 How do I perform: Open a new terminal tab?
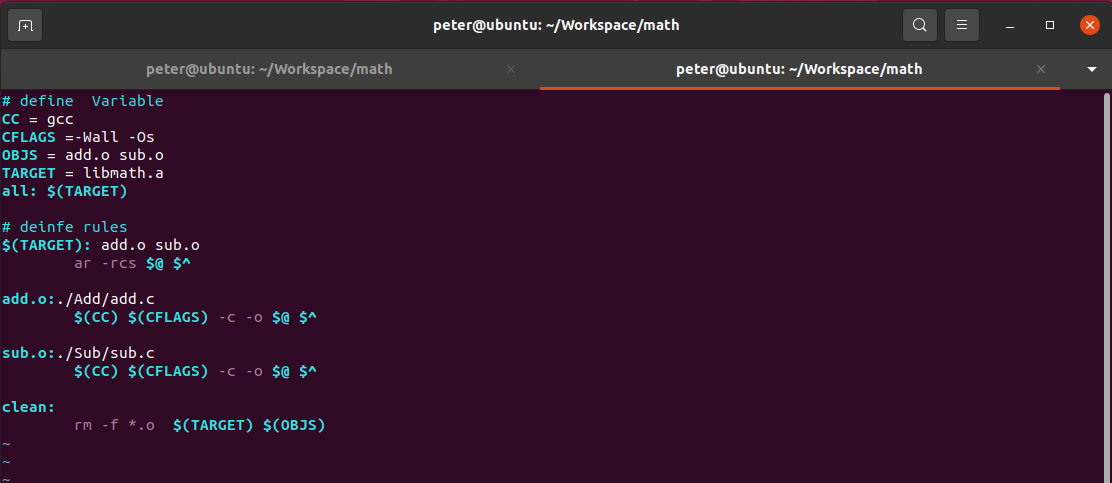[x=25, y=25]
